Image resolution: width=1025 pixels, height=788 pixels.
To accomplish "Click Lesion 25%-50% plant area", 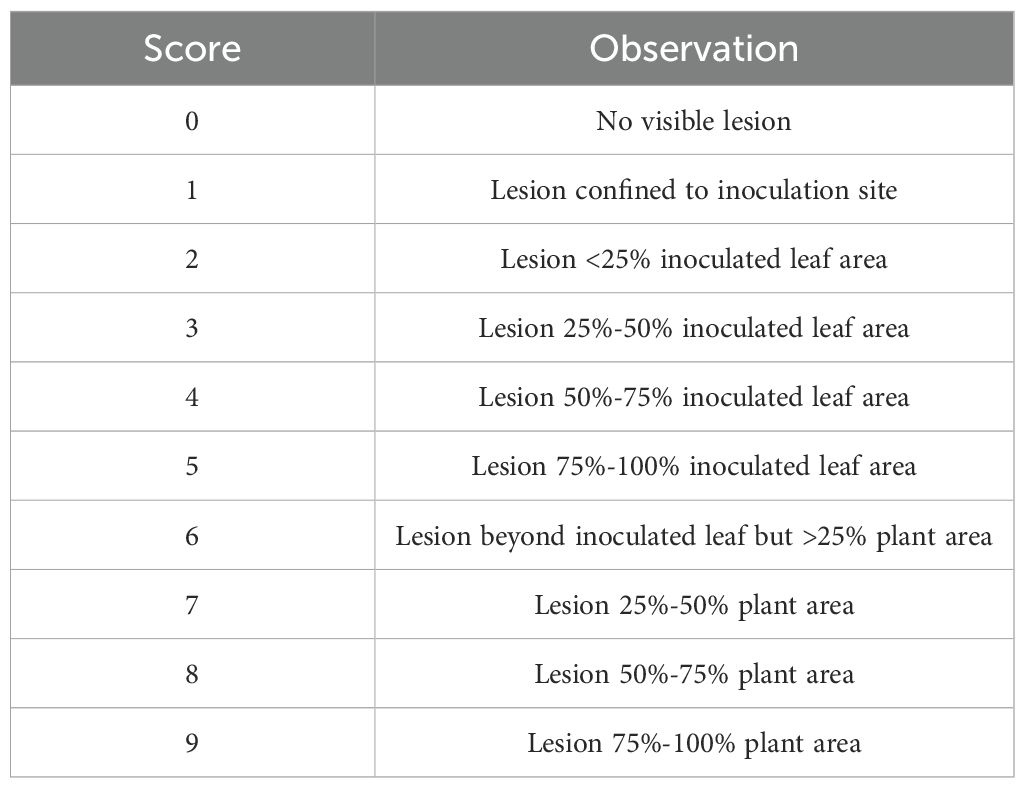I will [693, 605].
